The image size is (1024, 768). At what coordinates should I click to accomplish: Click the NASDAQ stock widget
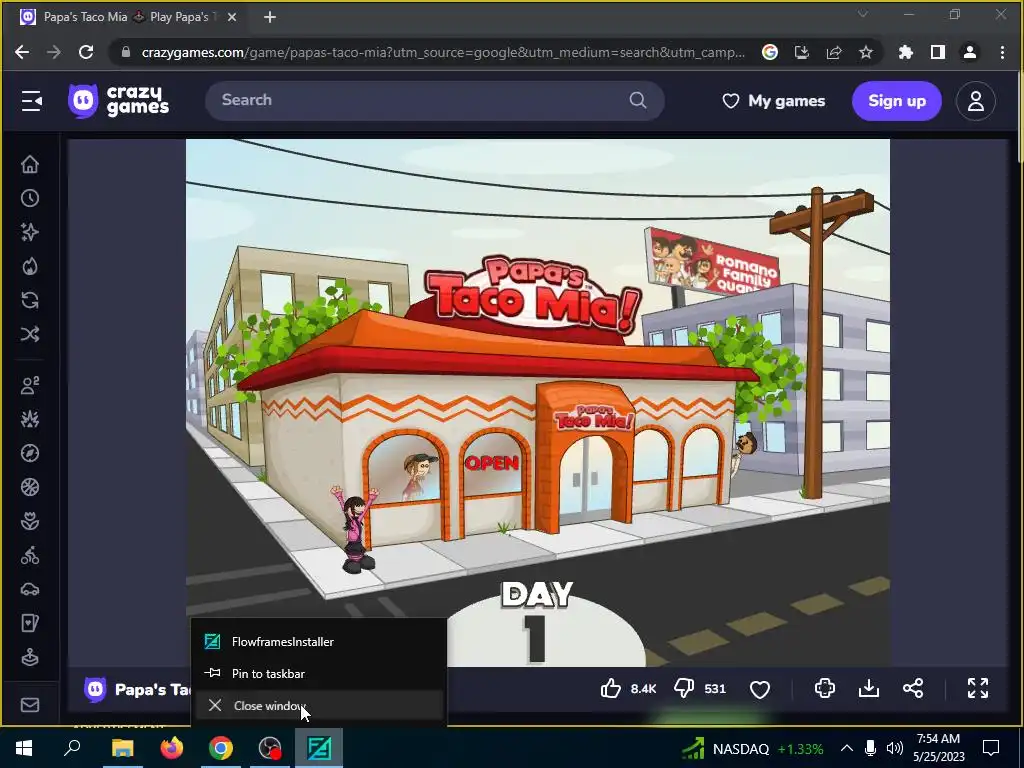[x=753, y=748]
